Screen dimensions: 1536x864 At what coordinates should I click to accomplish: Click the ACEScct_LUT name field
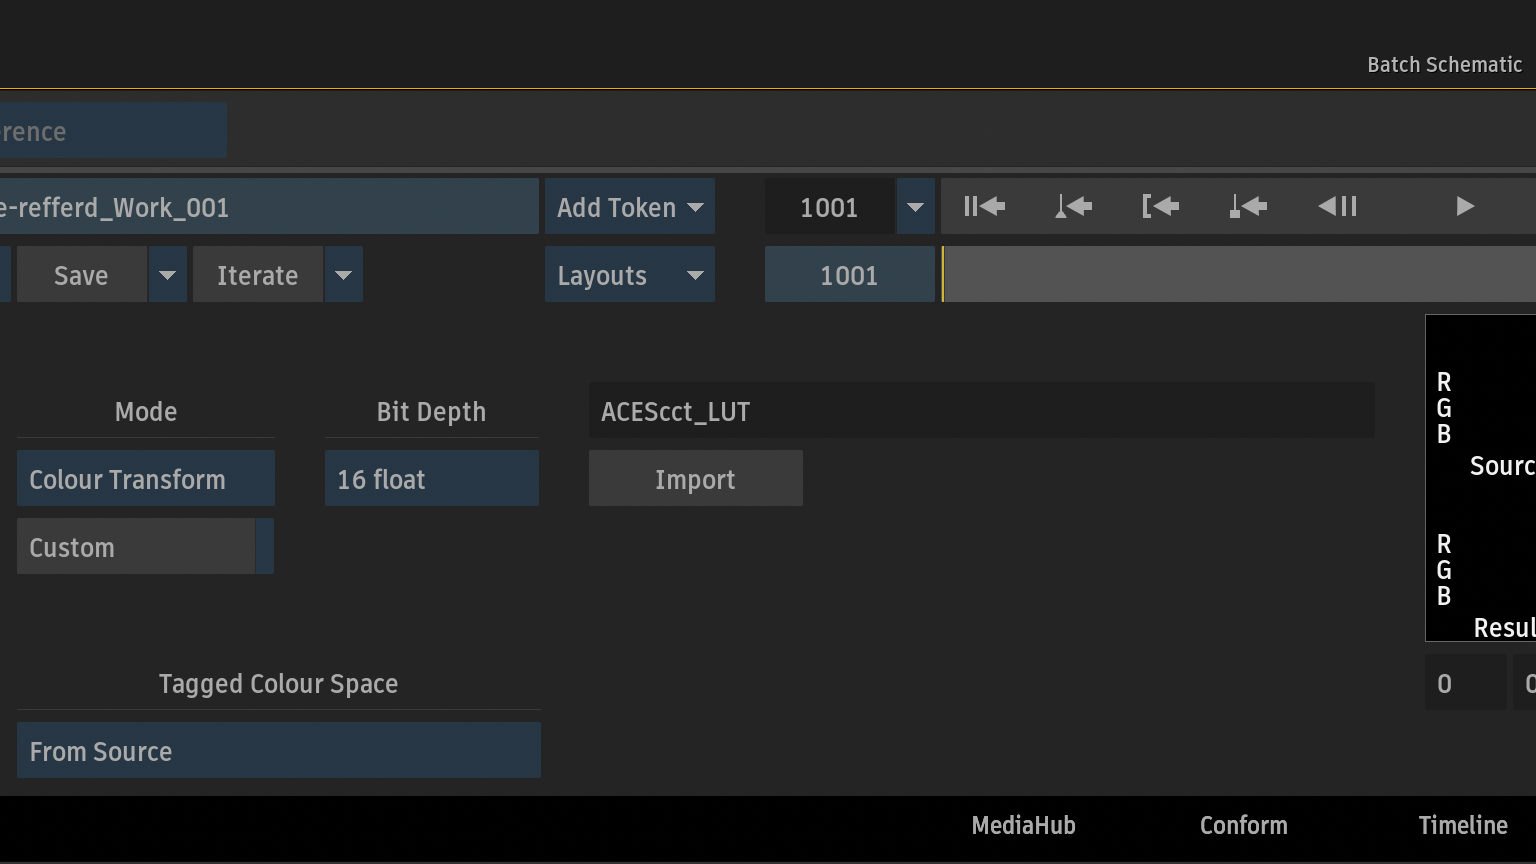(980, 411)
